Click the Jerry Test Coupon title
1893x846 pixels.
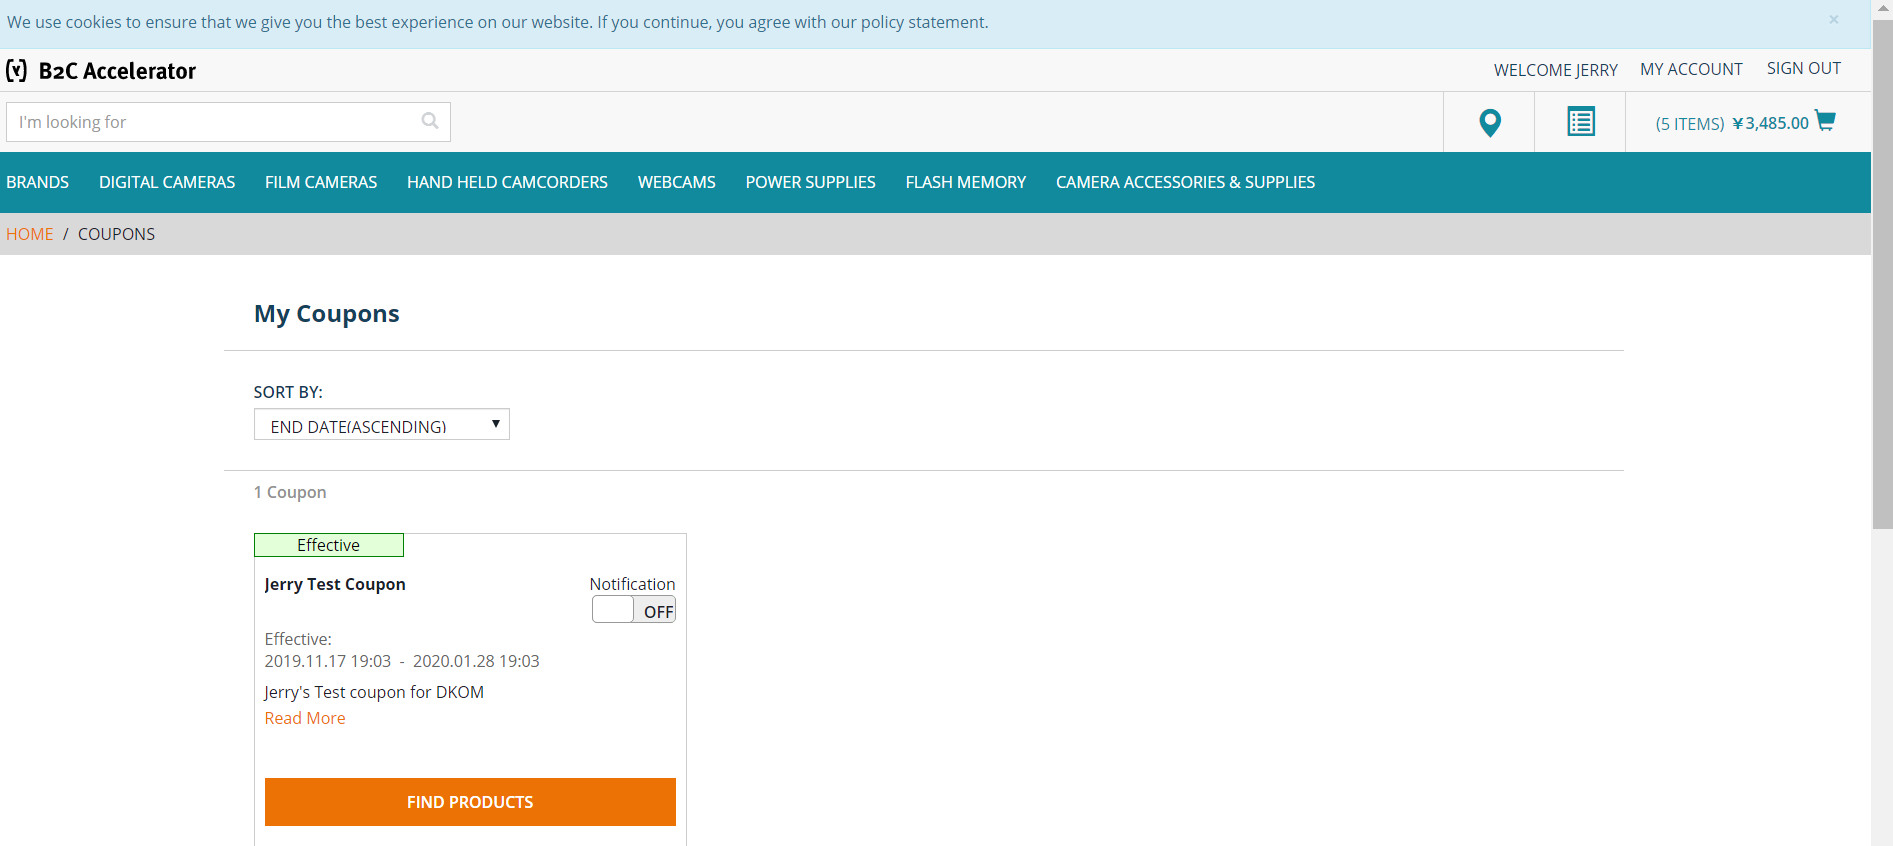tap(335, 584)
